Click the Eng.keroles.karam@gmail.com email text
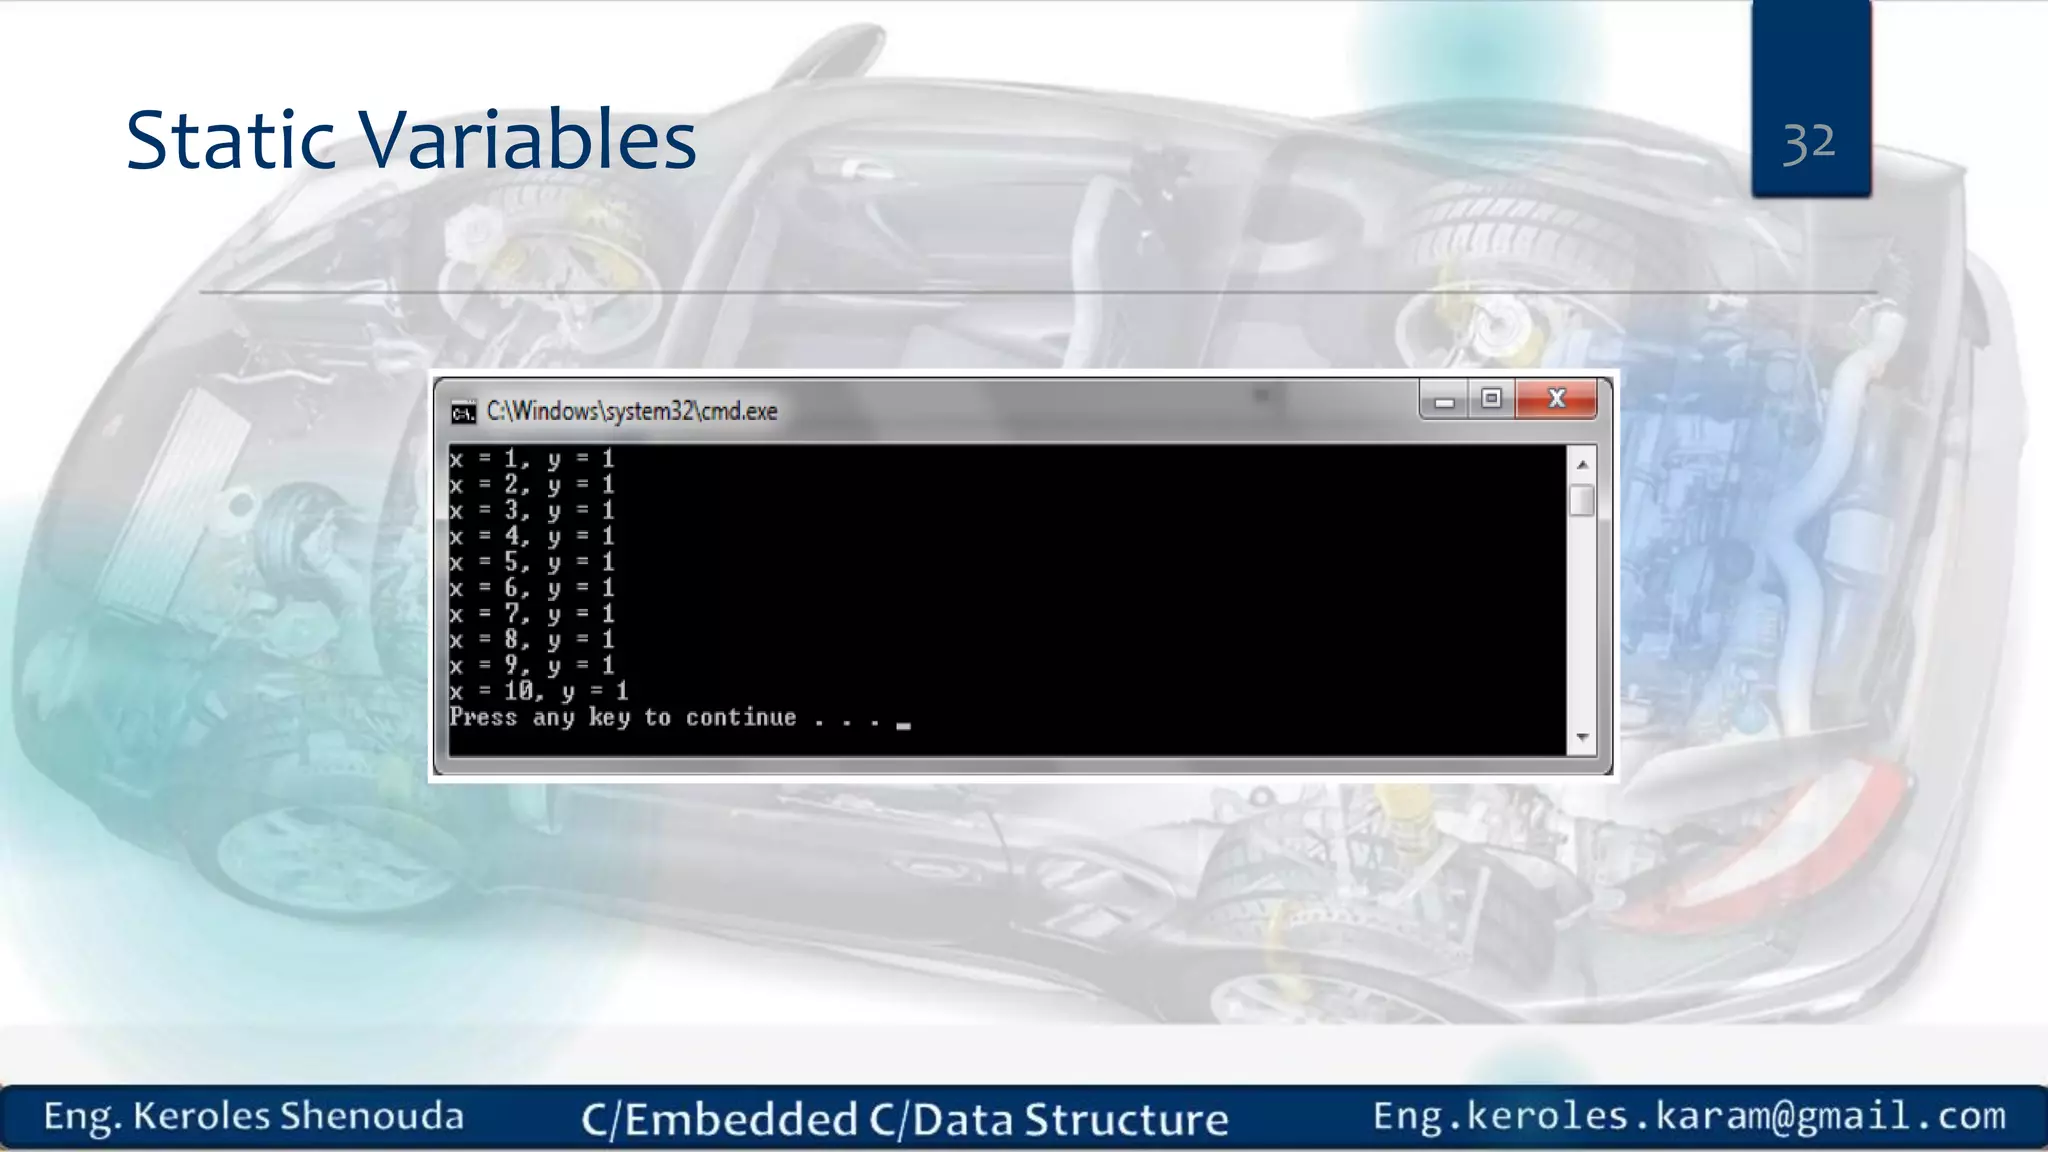The width and height of the screenshot is (2048, 1152). [1689, 1116]
